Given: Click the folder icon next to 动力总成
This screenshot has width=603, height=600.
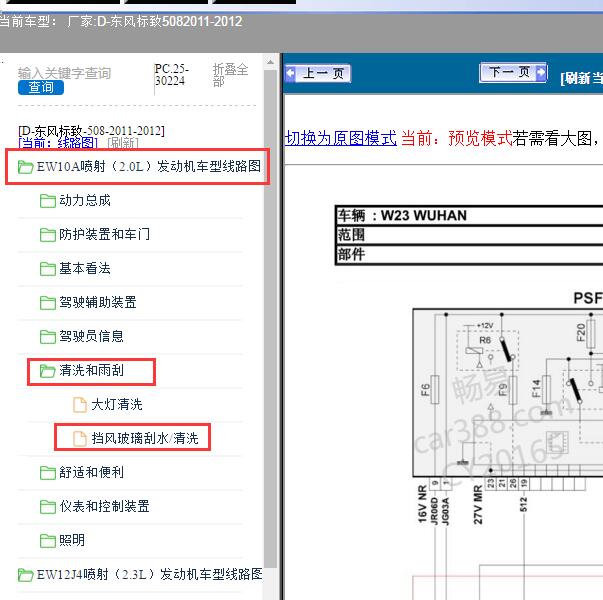Looking at the screenshot, I should [x=48, y=201].
